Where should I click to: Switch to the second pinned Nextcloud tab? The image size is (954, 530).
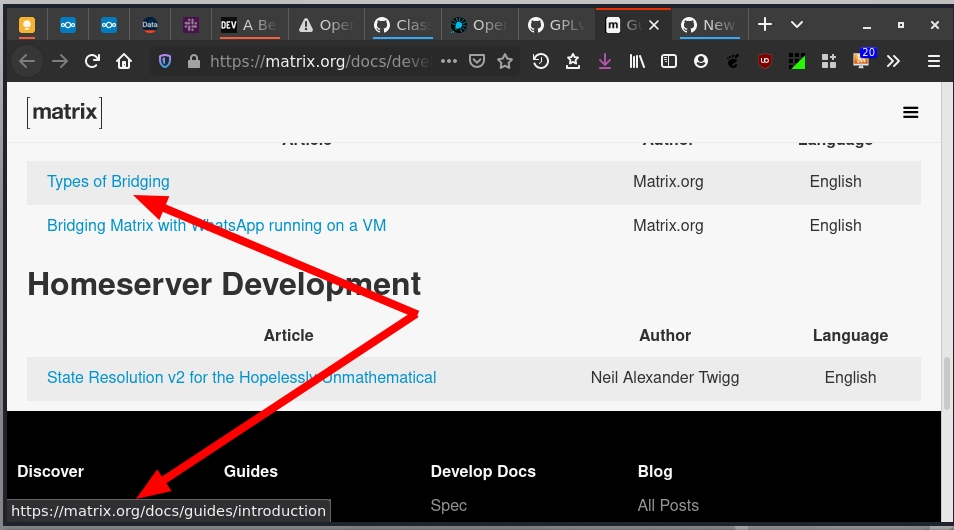[x=109, y=25]
